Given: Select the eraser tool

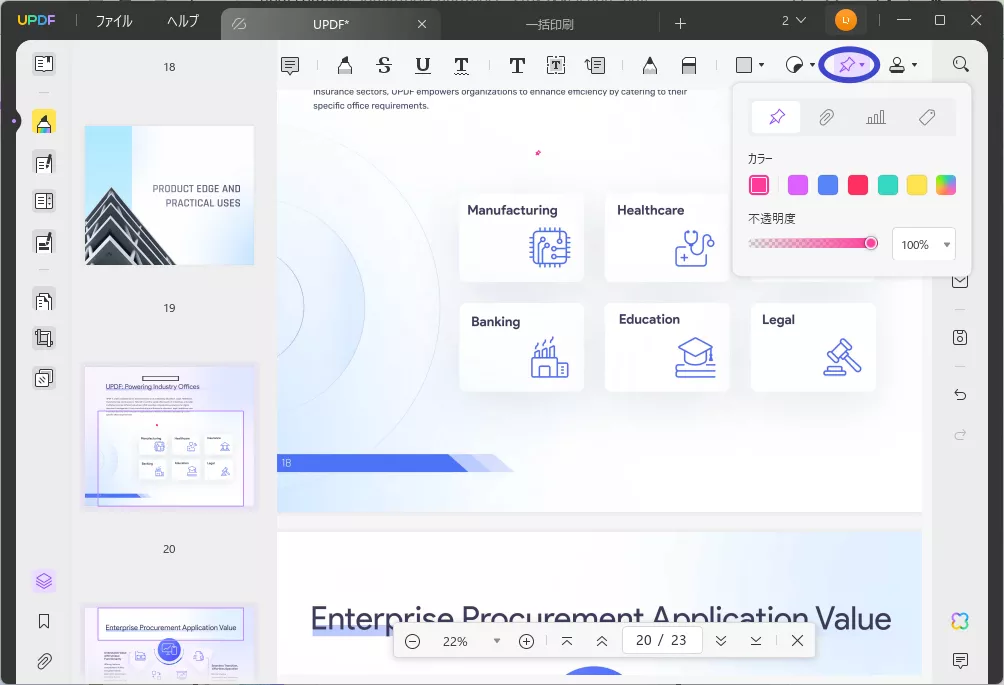Looking at the screenshot, I should (689, 65).
